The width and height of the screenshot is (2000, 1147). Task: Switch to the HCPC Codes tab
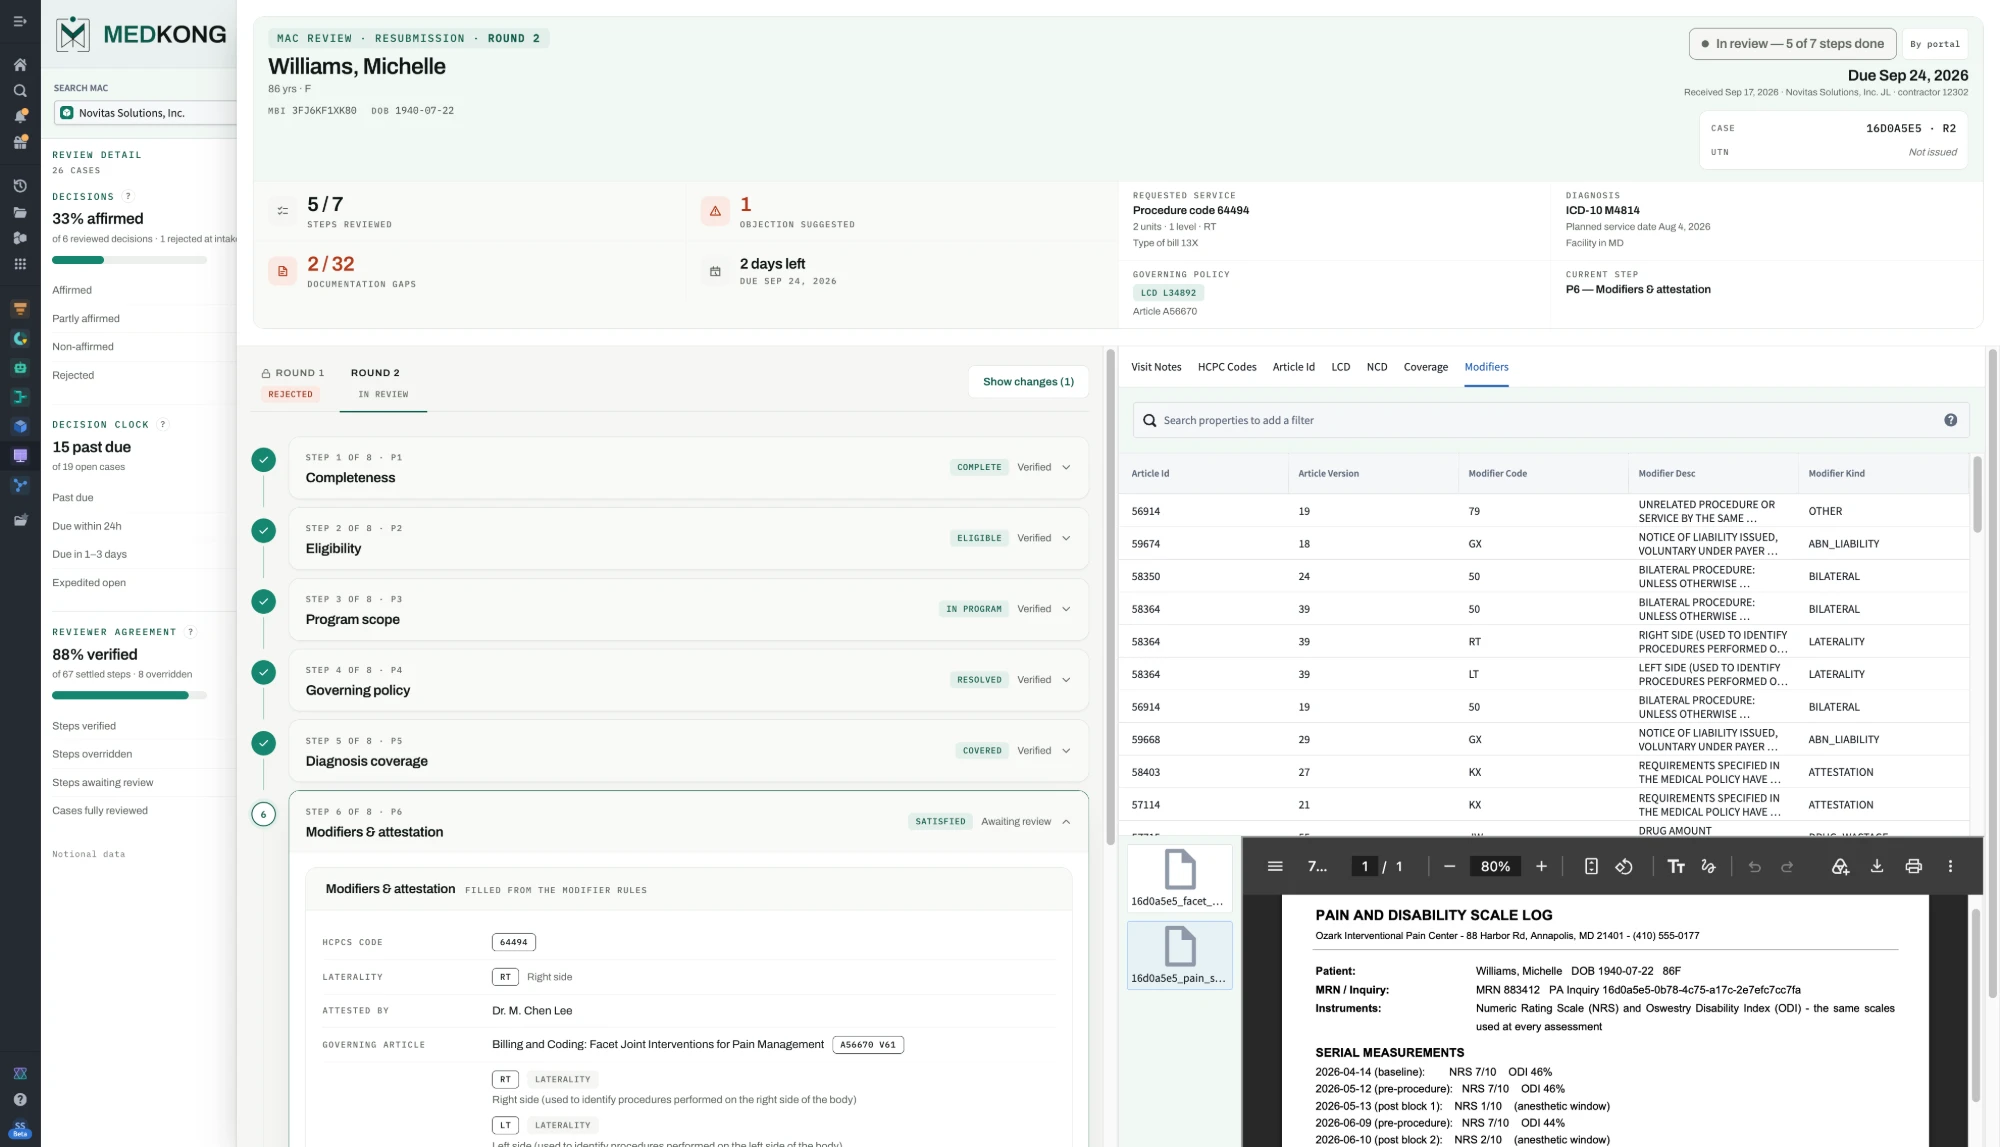[1227, 367]
